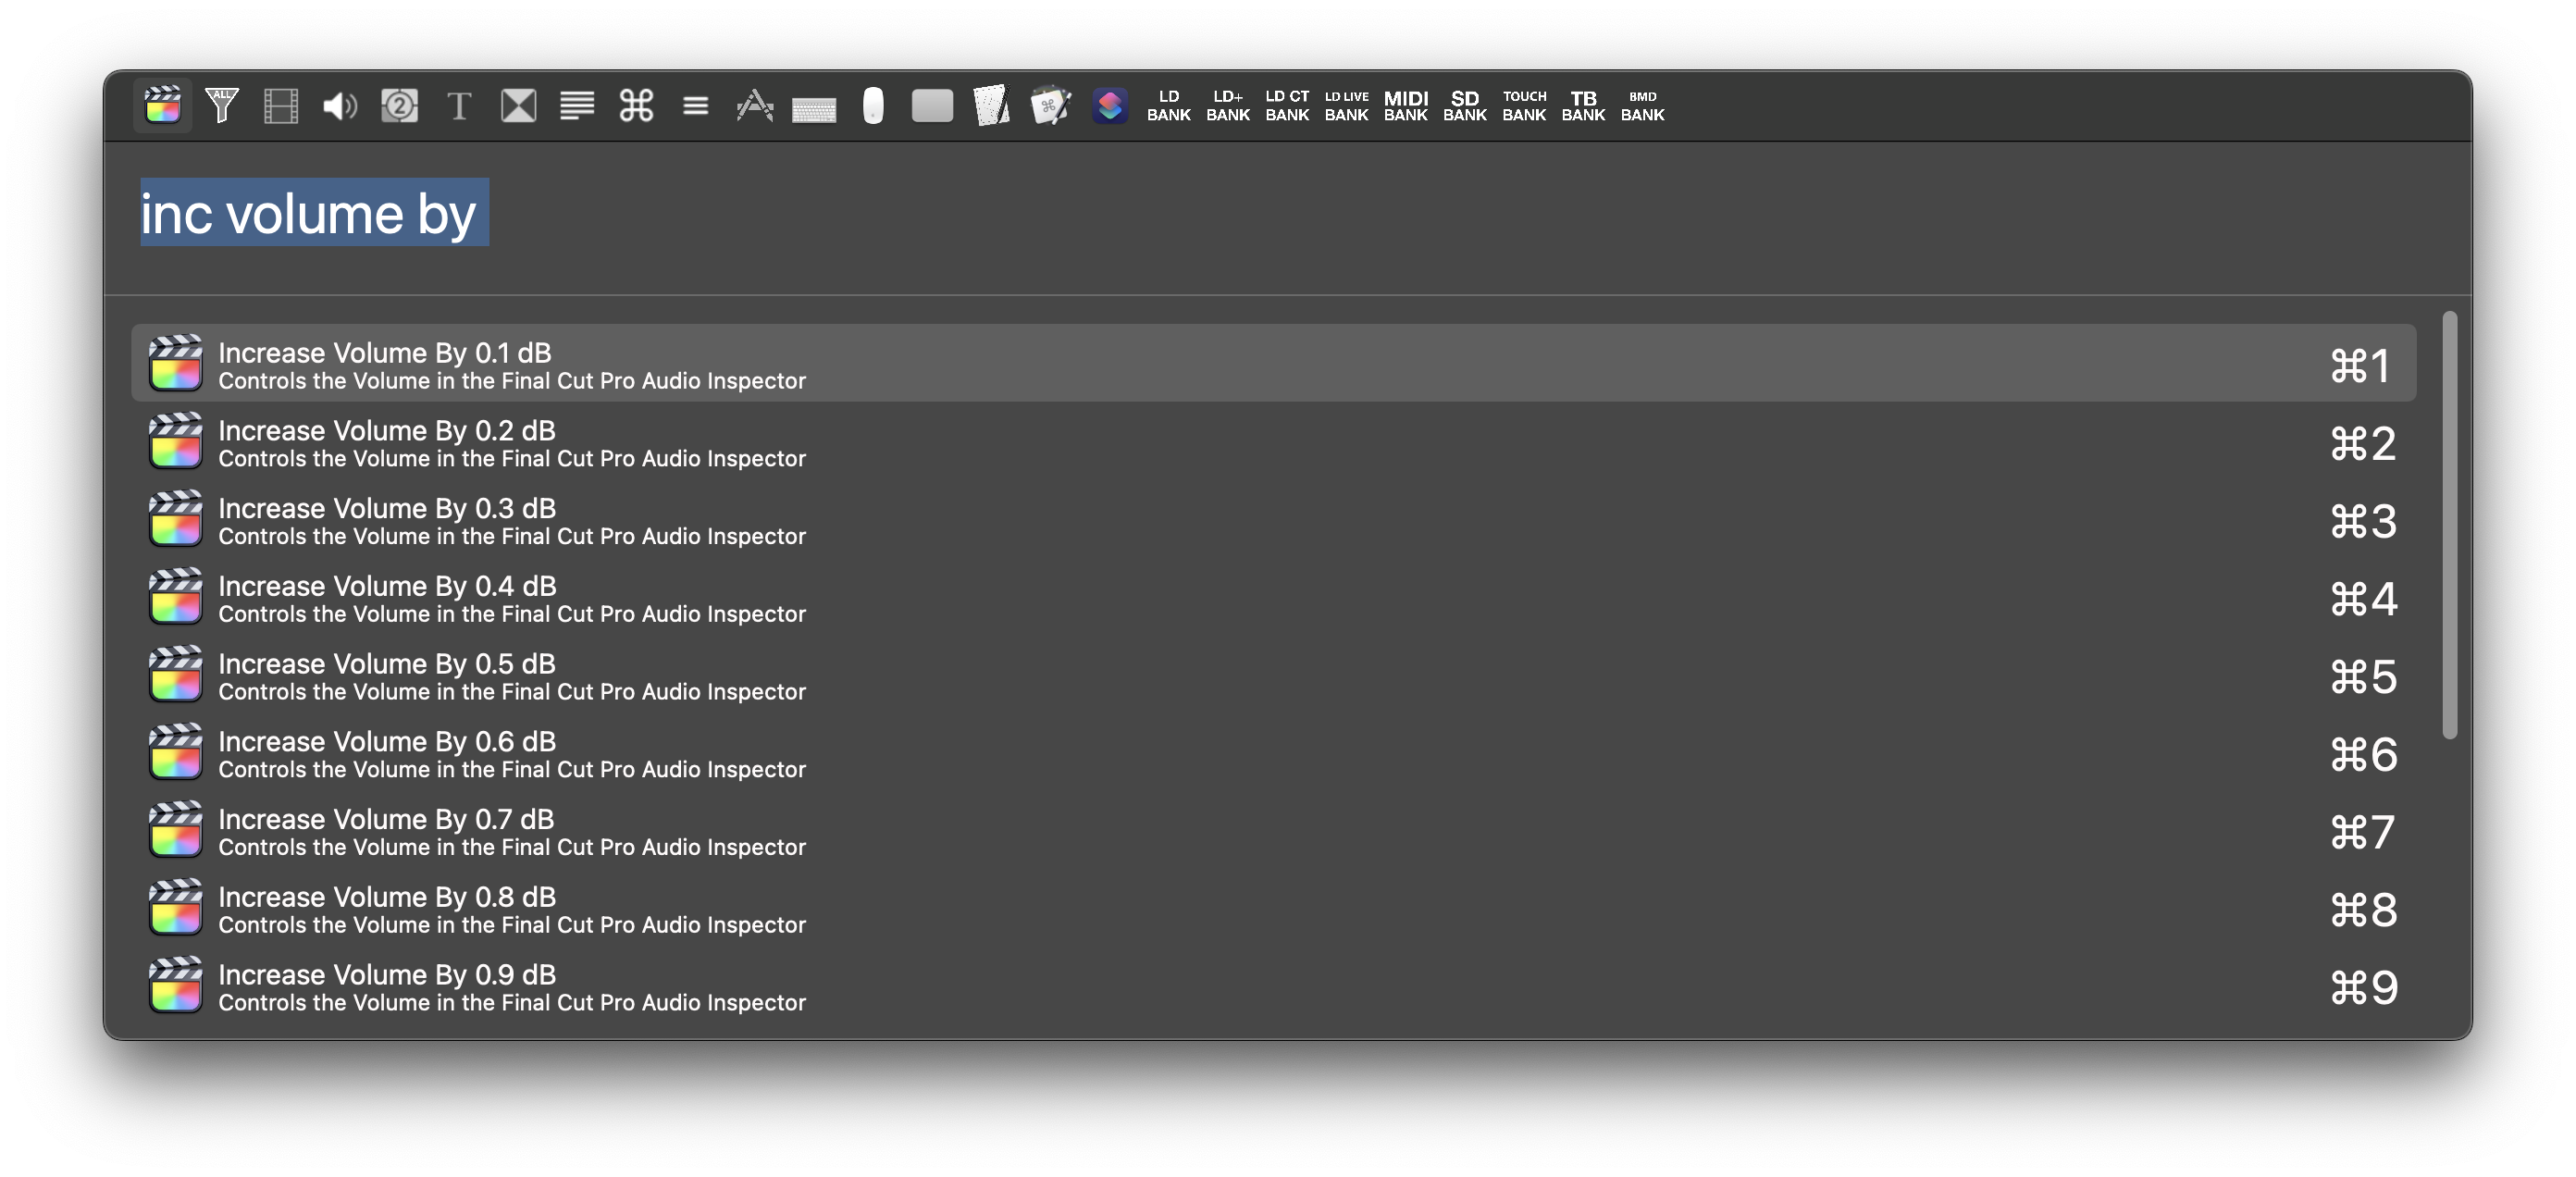Select the App Store applications icon
This screenshot has height=1177, width=2576.
[x=755, y=105]
